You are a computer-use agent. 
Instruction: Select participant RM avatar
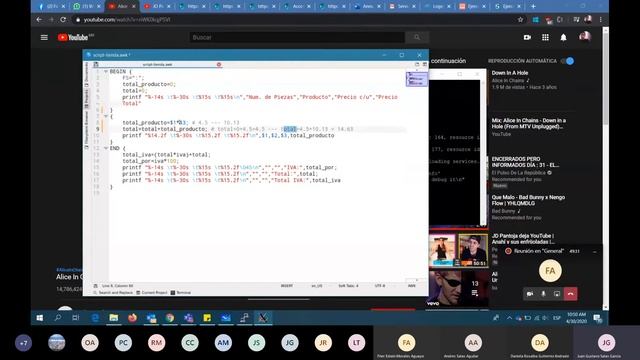156,343
